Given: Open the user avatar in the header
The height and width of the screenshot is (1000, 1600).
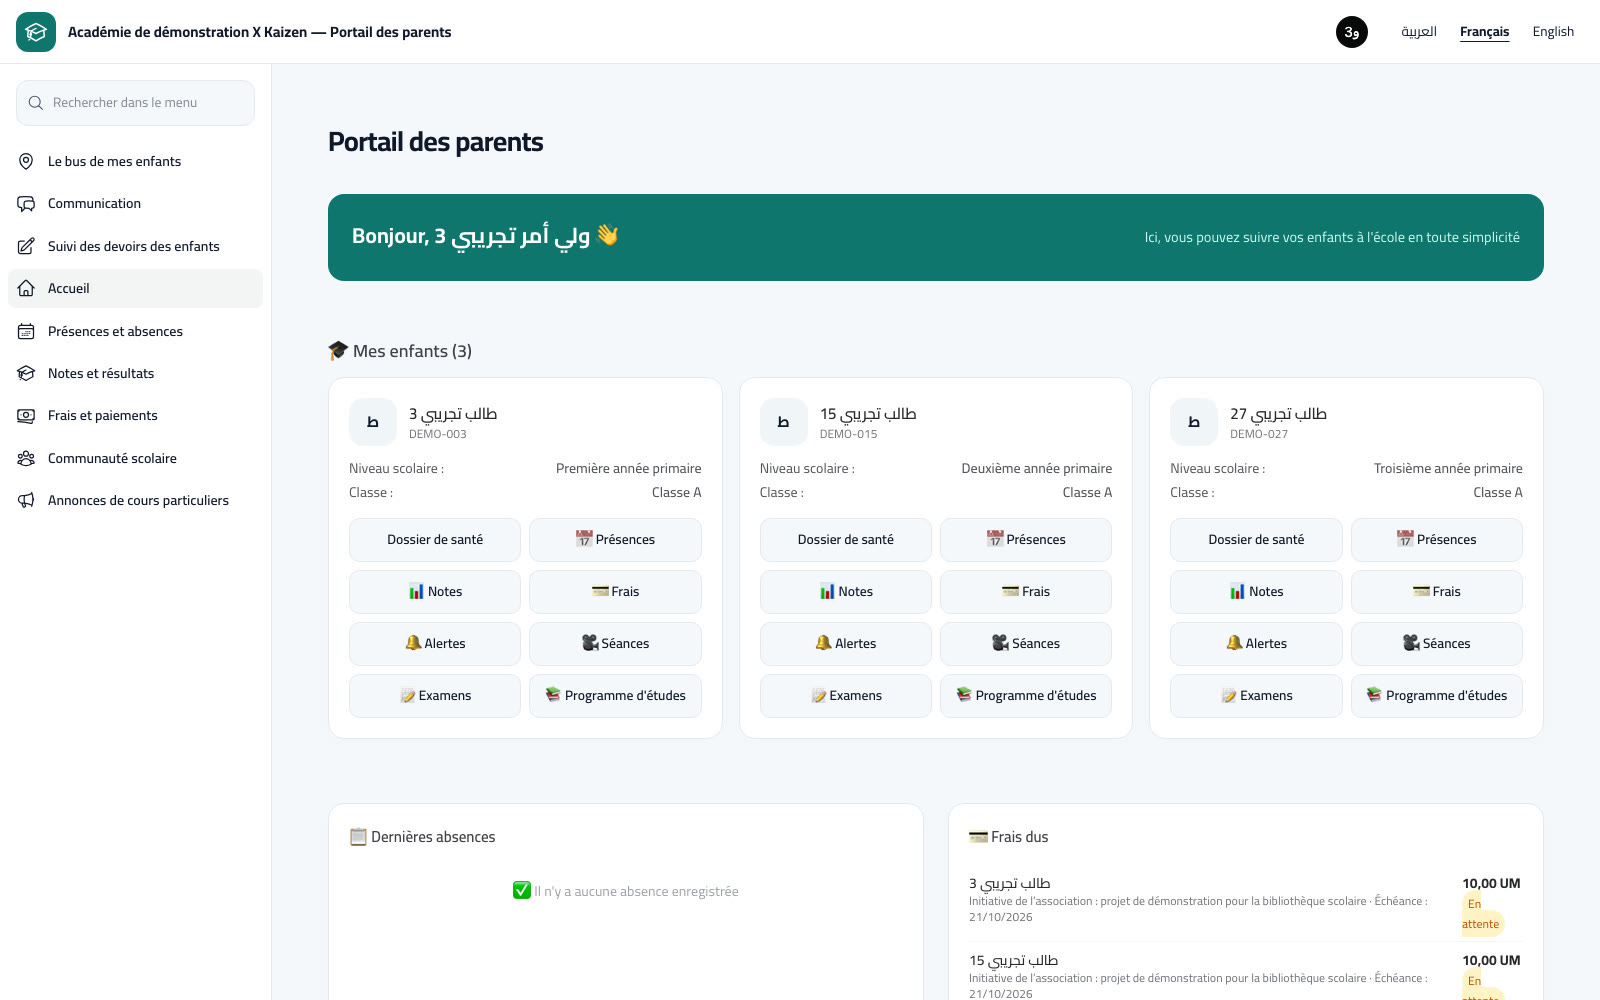Looking at the screenshot, I should (1352, 32).
